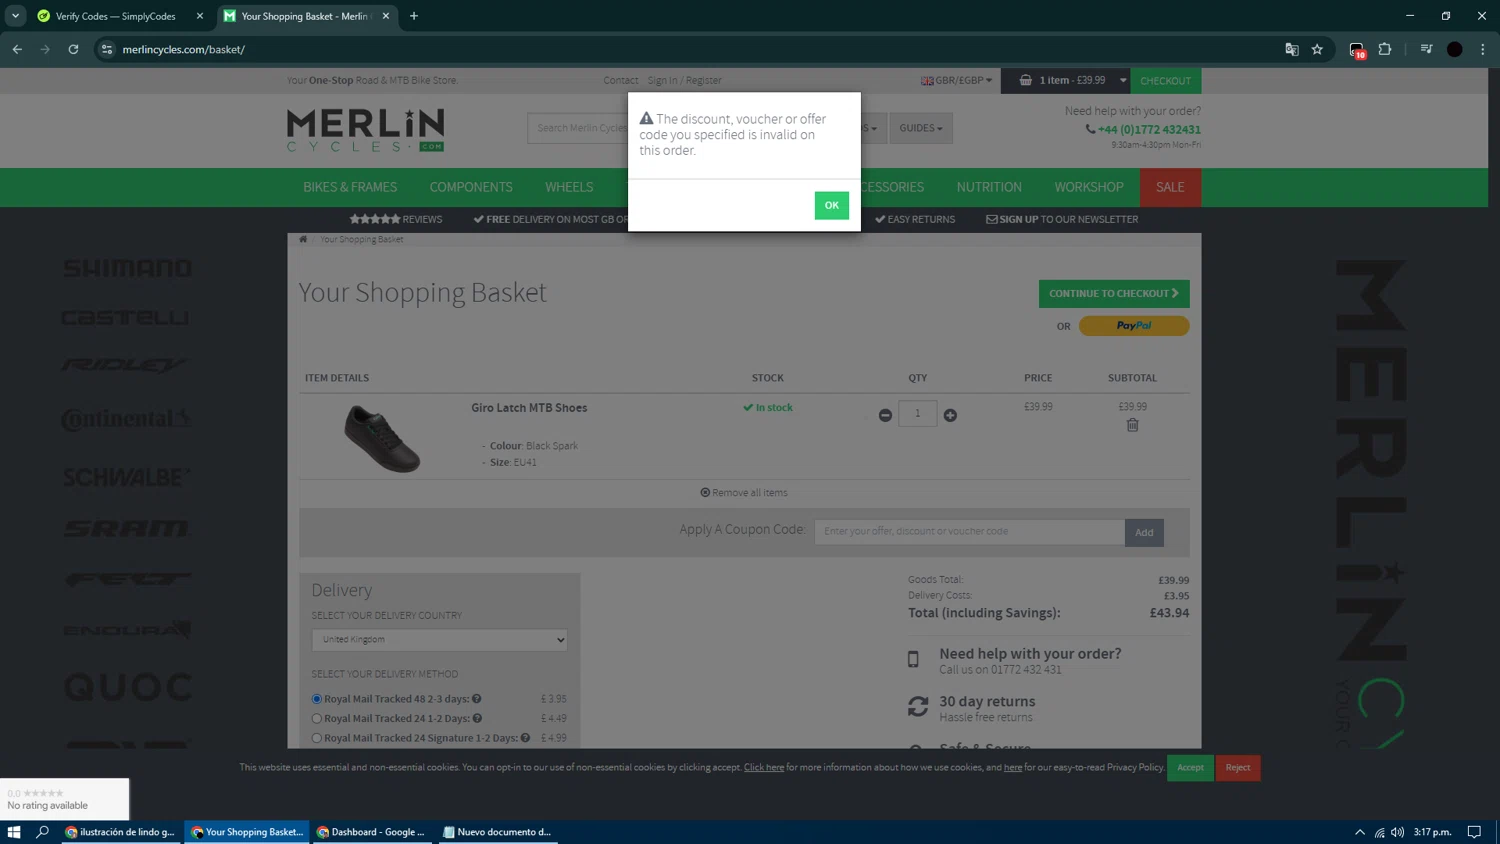Screen dimensions: 1500x844
Task: Accept cookies with the Accept button
Action: tap(1190, 768)
